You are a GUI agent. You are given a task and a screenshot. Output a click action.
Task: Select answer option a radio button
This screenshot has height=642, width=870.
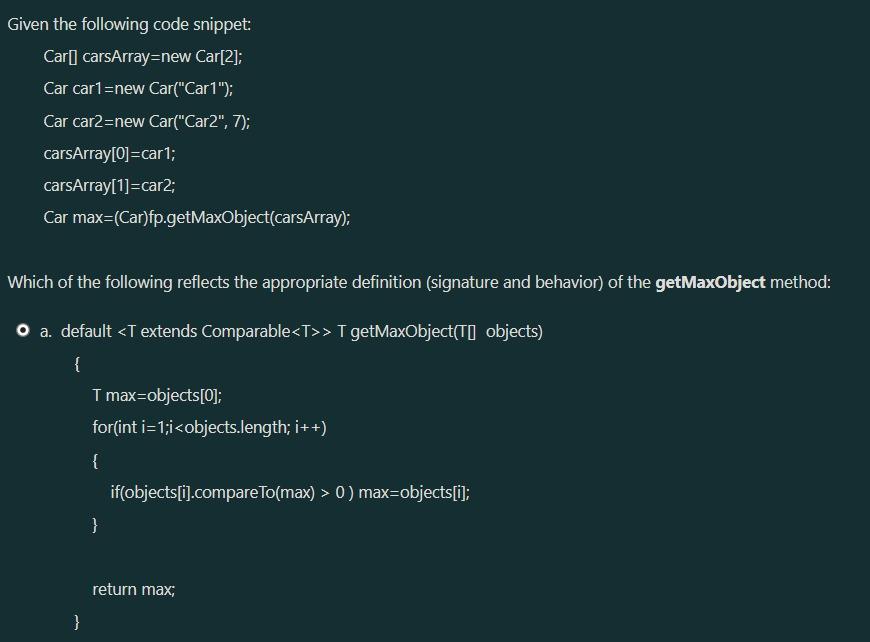pos(22,330)
